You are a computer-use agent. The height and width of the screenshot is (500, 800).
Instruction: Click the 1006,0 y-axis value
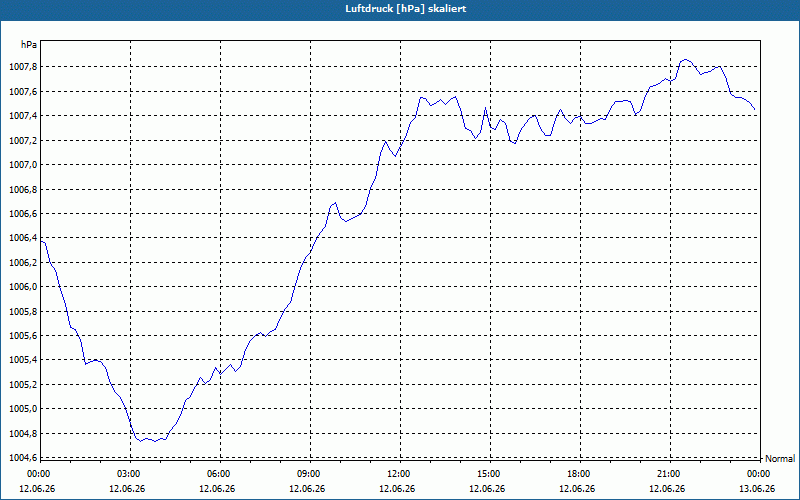(x=23, y=287)
